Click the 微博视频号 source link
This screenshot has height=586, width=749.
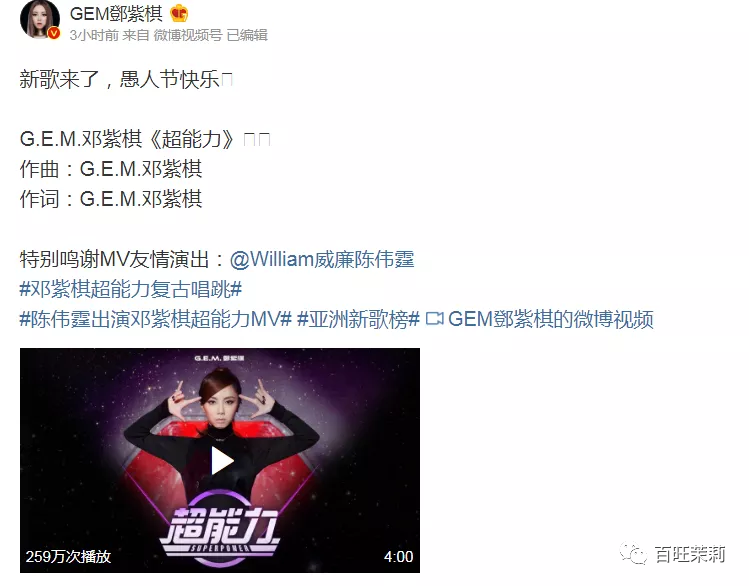188,35
